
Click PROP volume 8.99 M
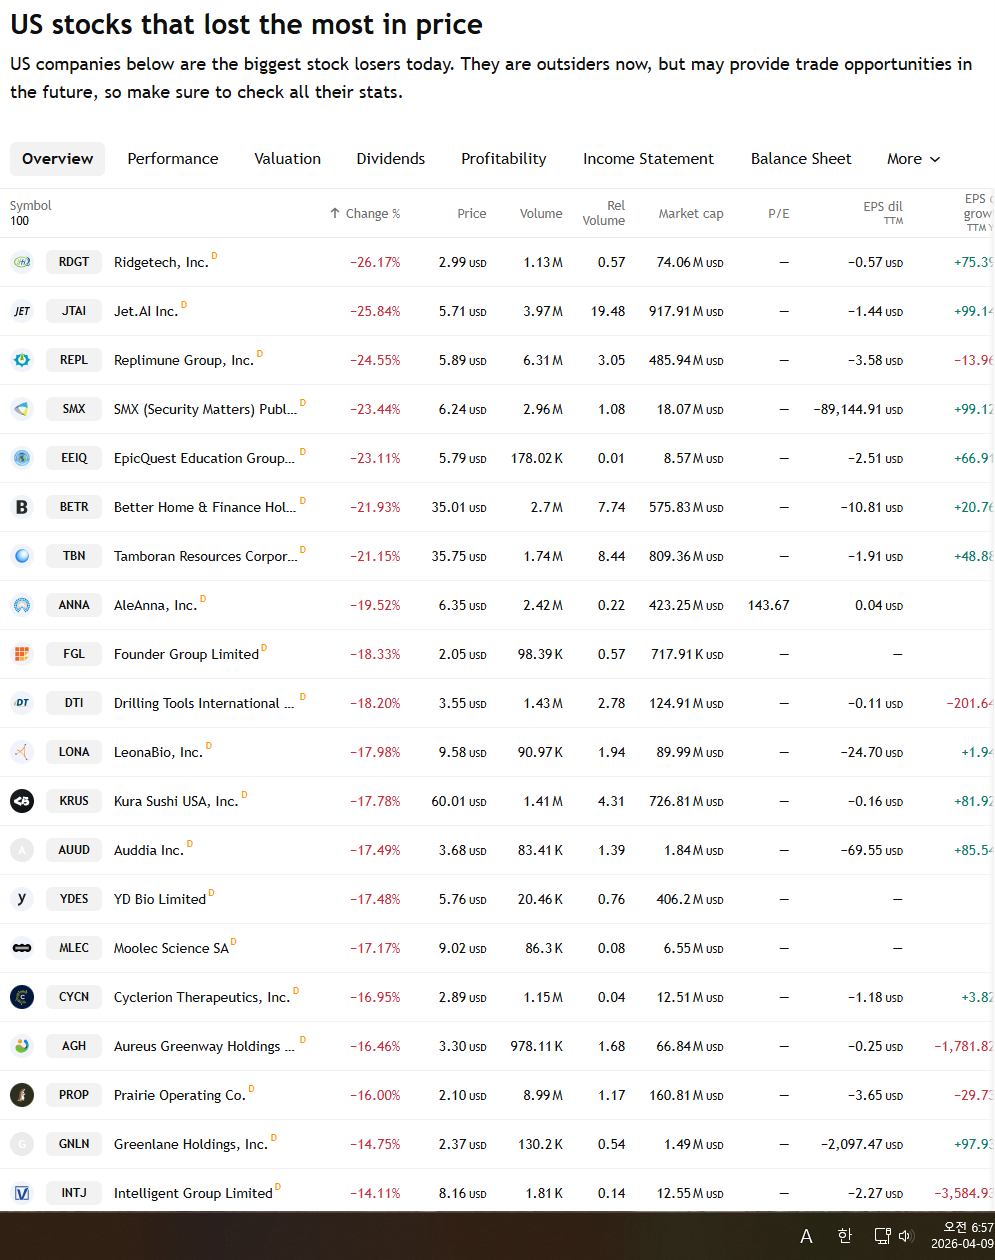click(543, 1095)
